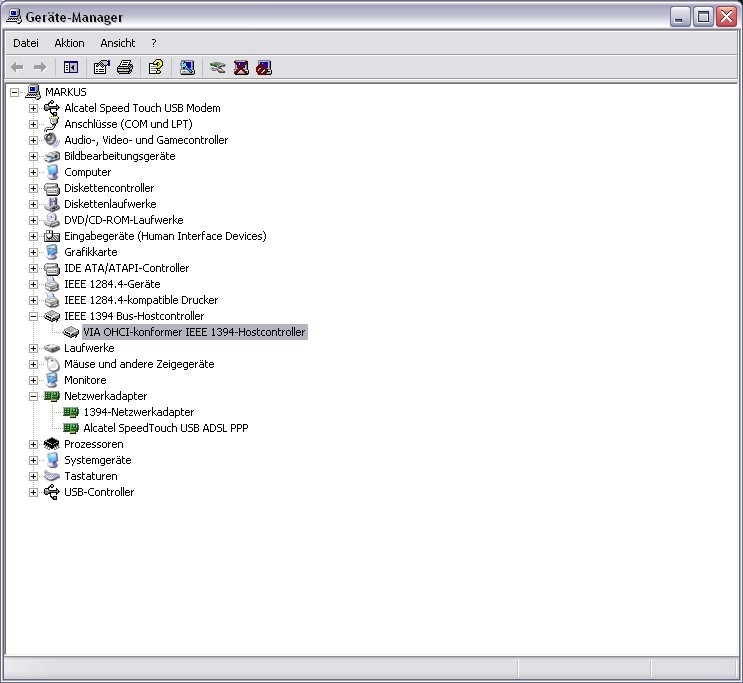Expand Diskettencontroller category
This screenshot has height=683, width=743.
coord(33,188)
